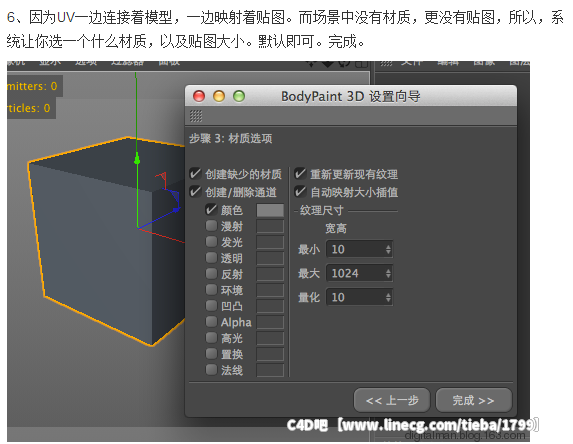This screenshot has width=573, height=444.
Task: Uncheck the 颜色 channel checkbox
Action: point(211,209)
